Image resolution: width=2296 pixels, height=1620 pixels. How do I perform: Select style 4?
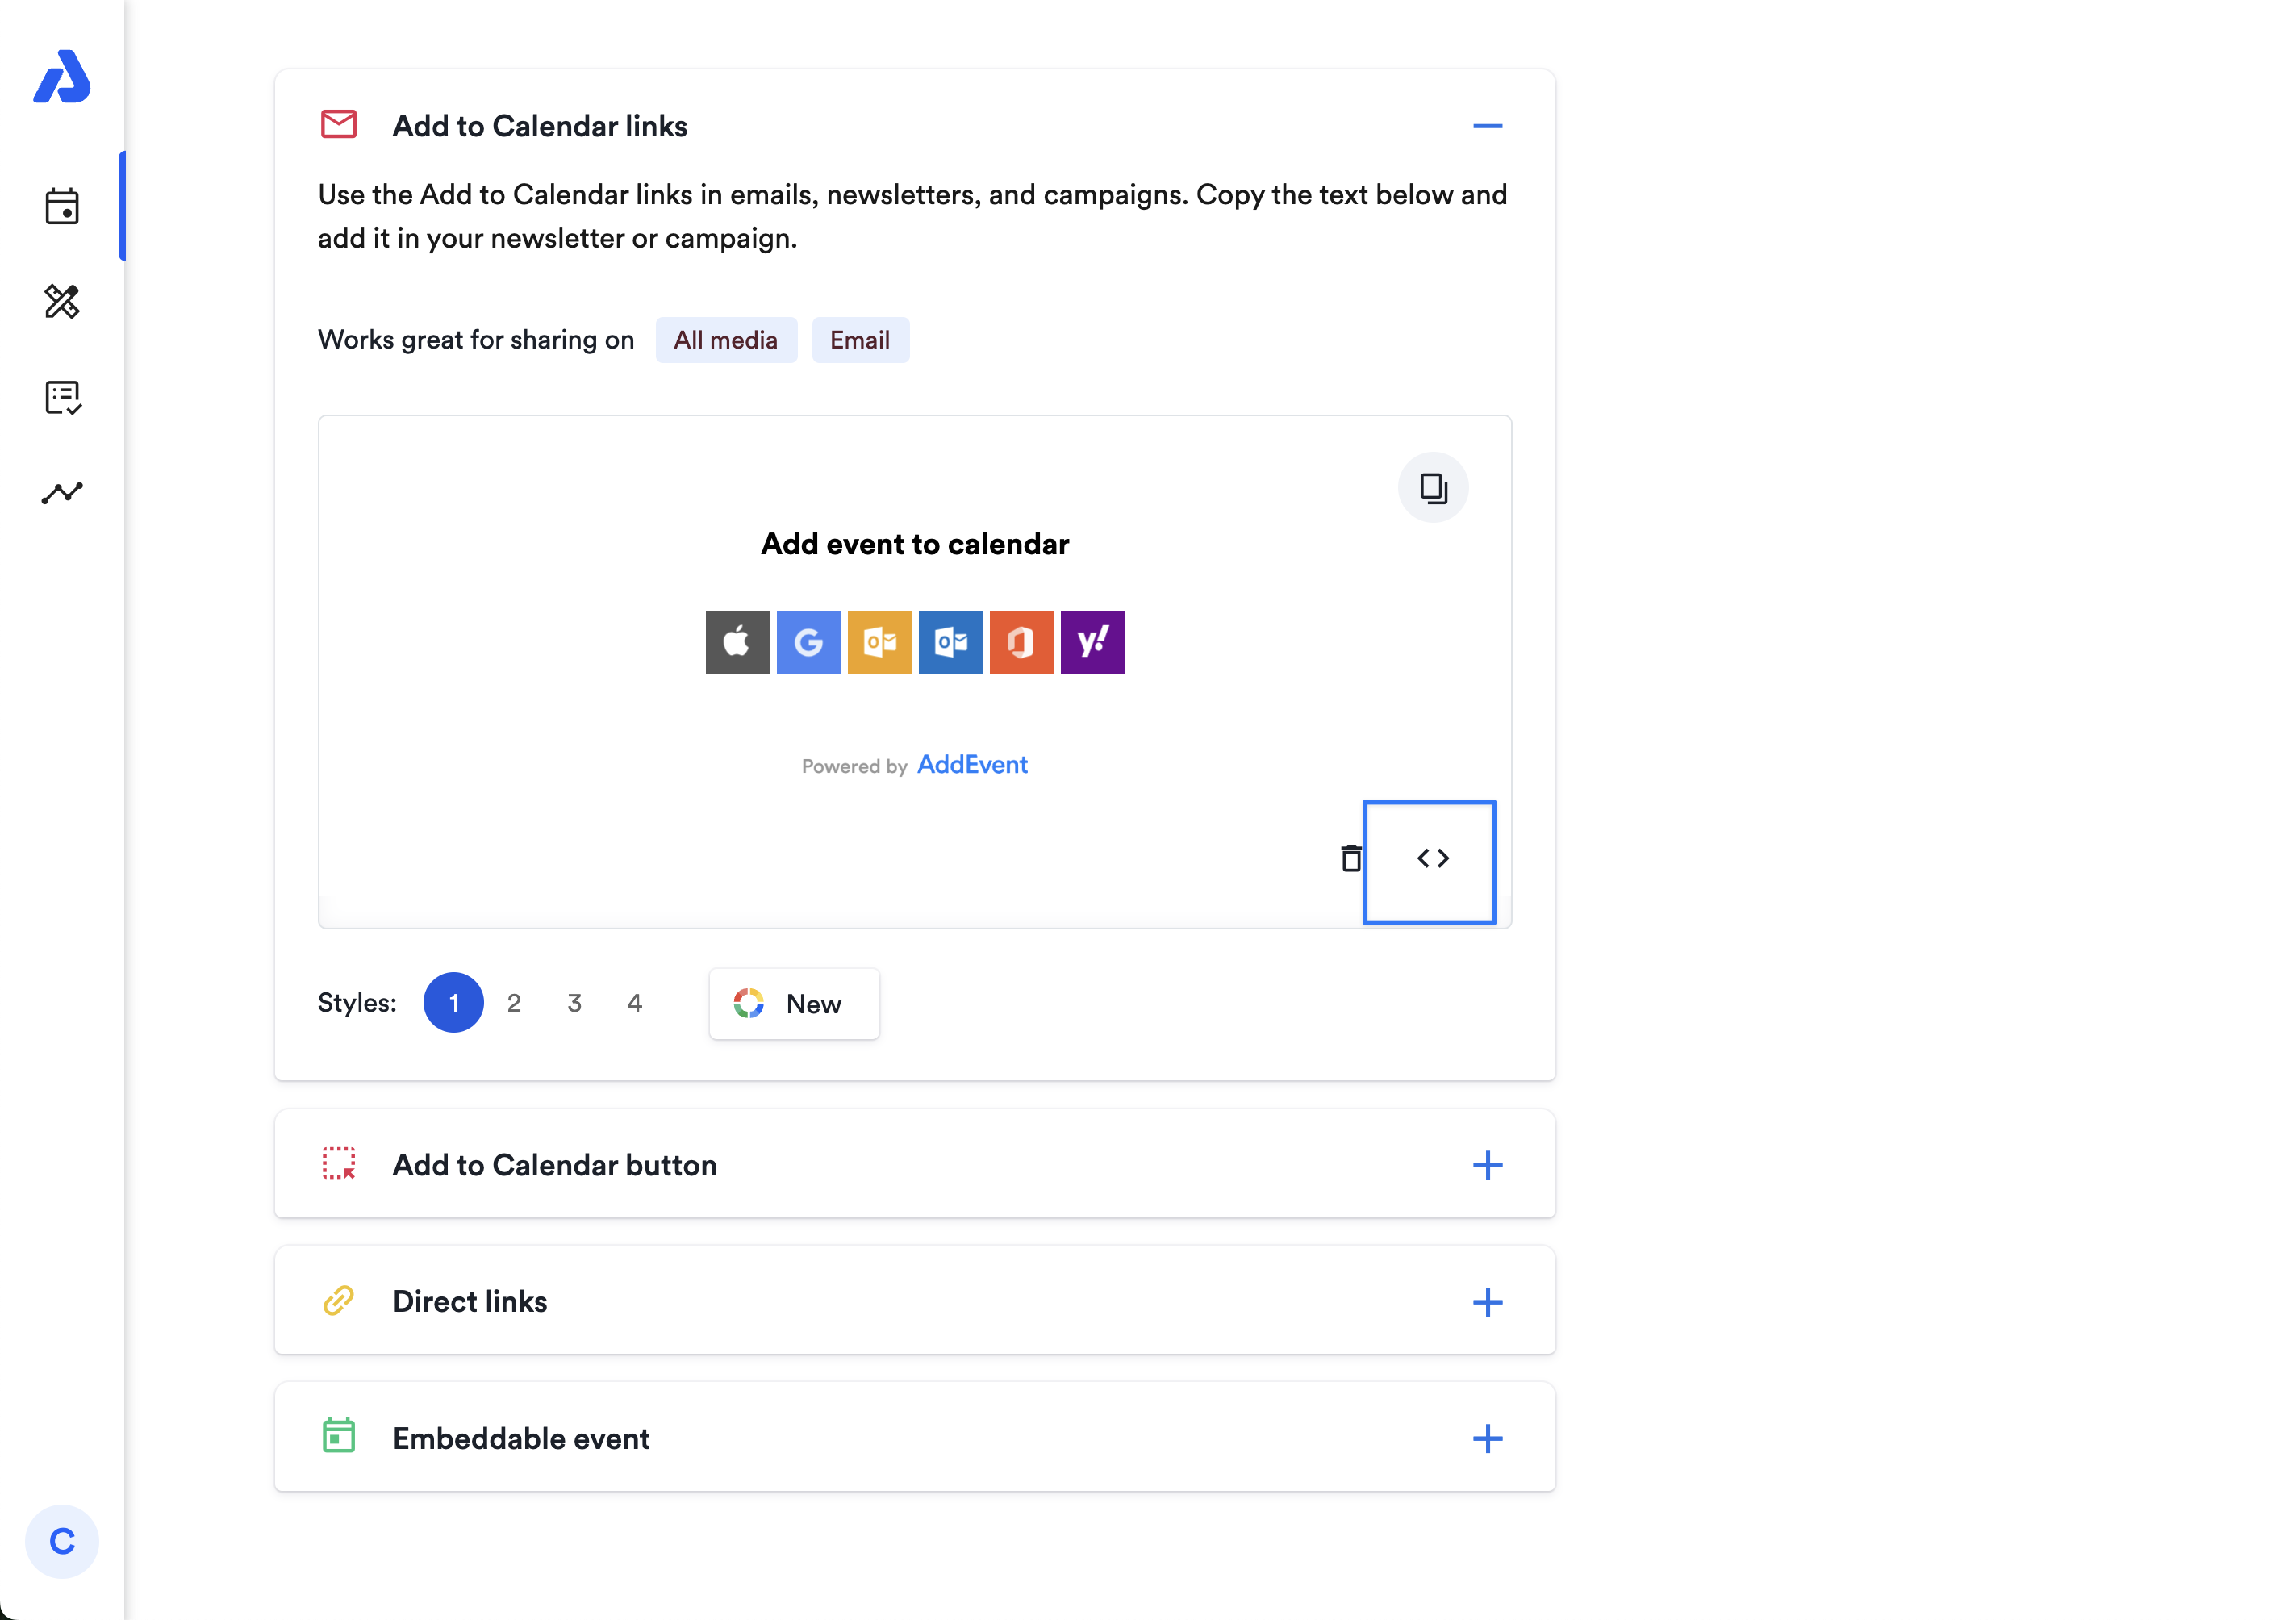click(x=634, y=1002)
